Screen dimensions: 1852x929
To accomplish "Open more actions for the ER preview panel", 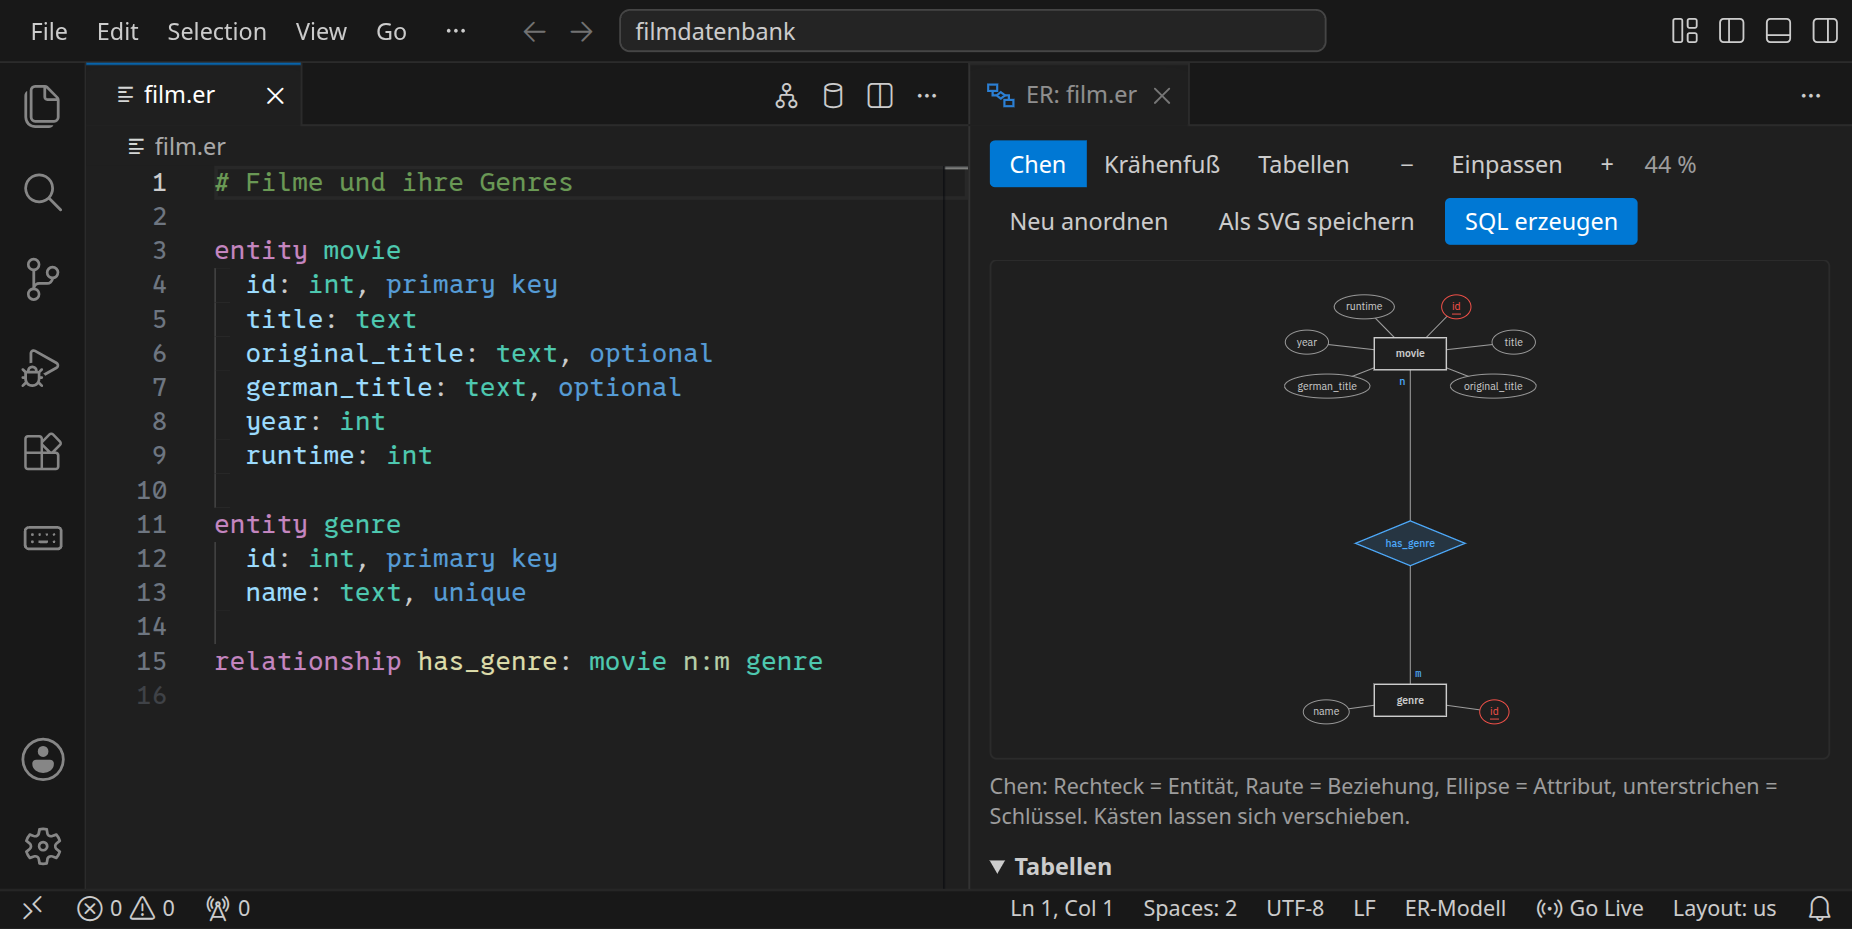I will (x=1811, y=96).
